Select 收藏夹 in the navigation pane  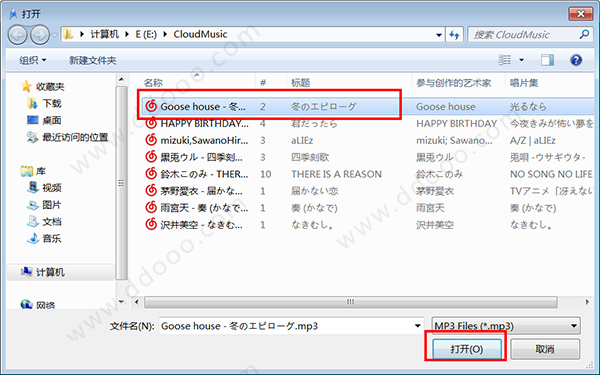[50, 87]
